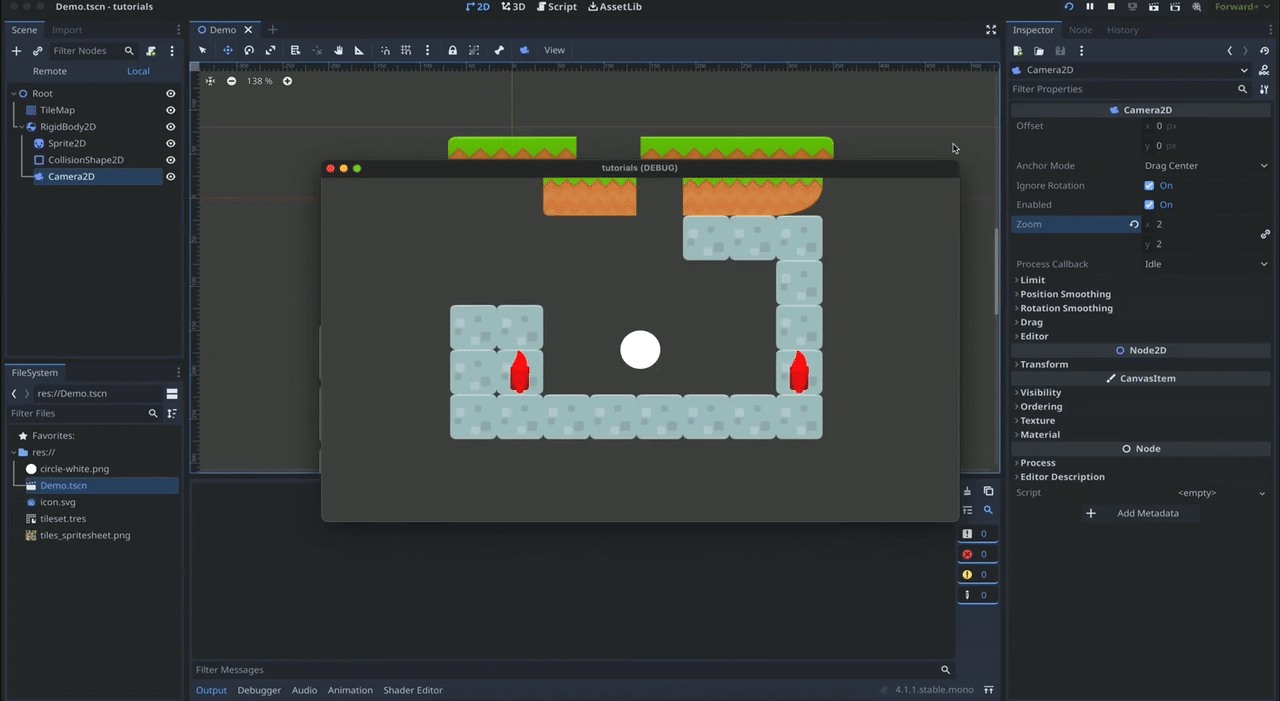This screenshot has width=1280, height=701.
Task: Open Movie Maker mode
Action: click(1196, 7)
